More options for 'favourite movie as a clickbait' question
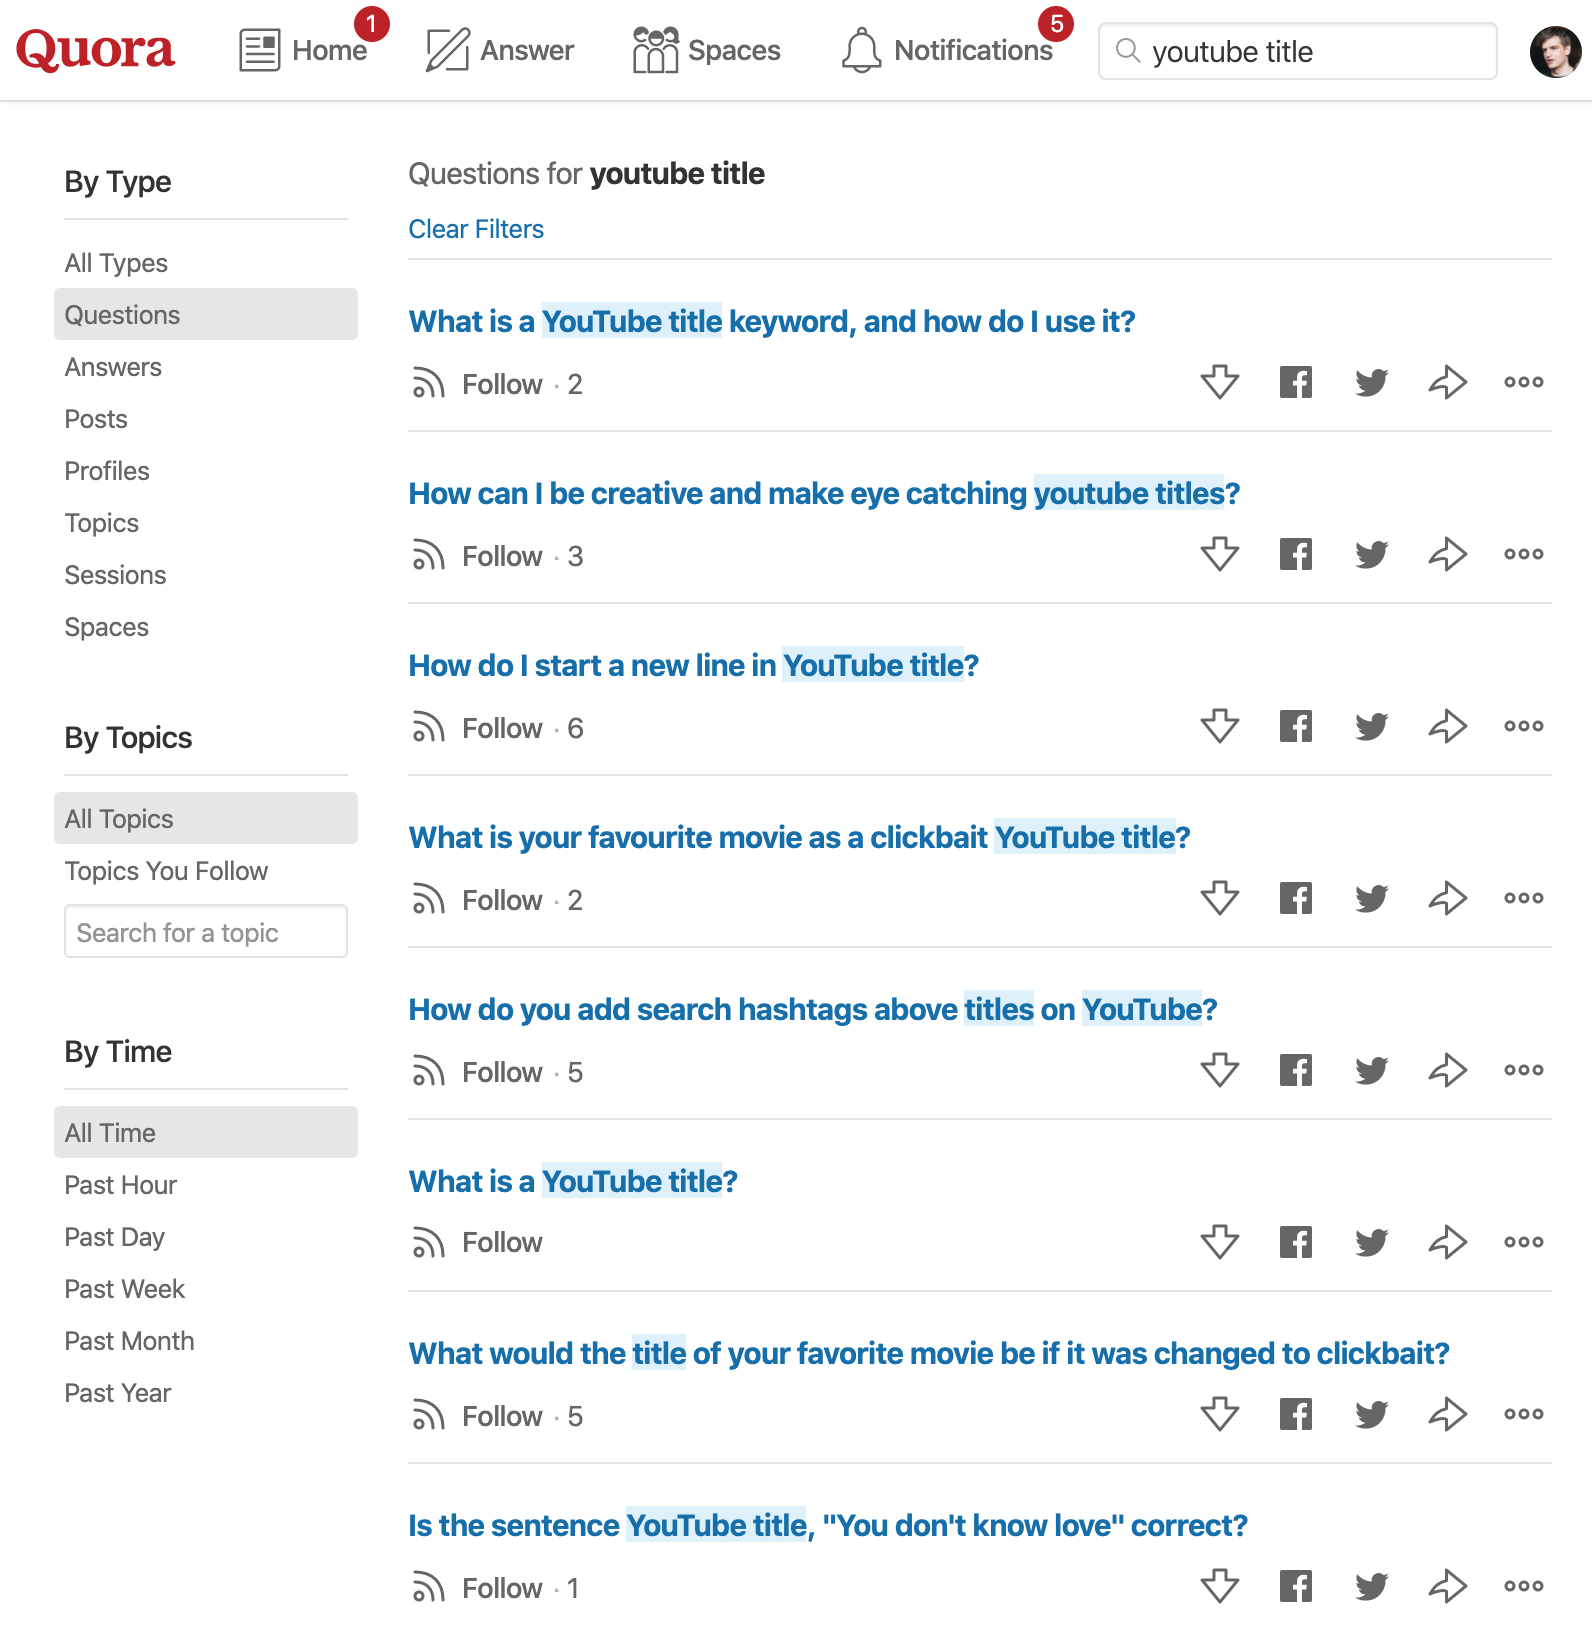 pos(1524,898)
